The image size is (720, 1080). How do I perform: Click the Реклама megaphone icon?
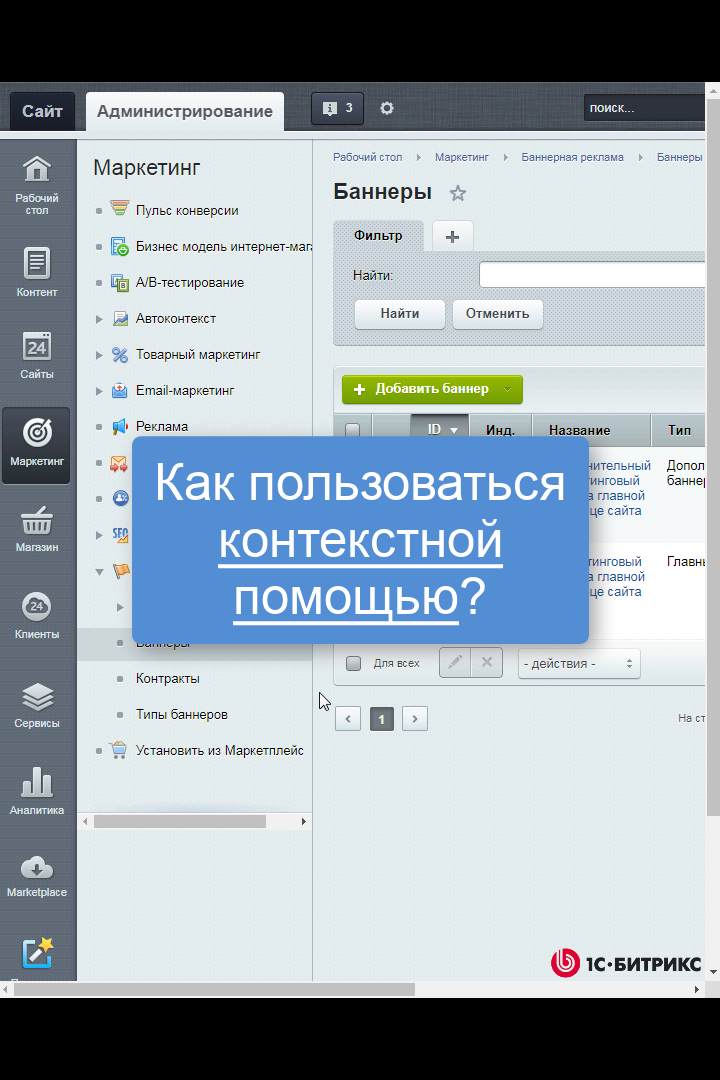[120, 426]
